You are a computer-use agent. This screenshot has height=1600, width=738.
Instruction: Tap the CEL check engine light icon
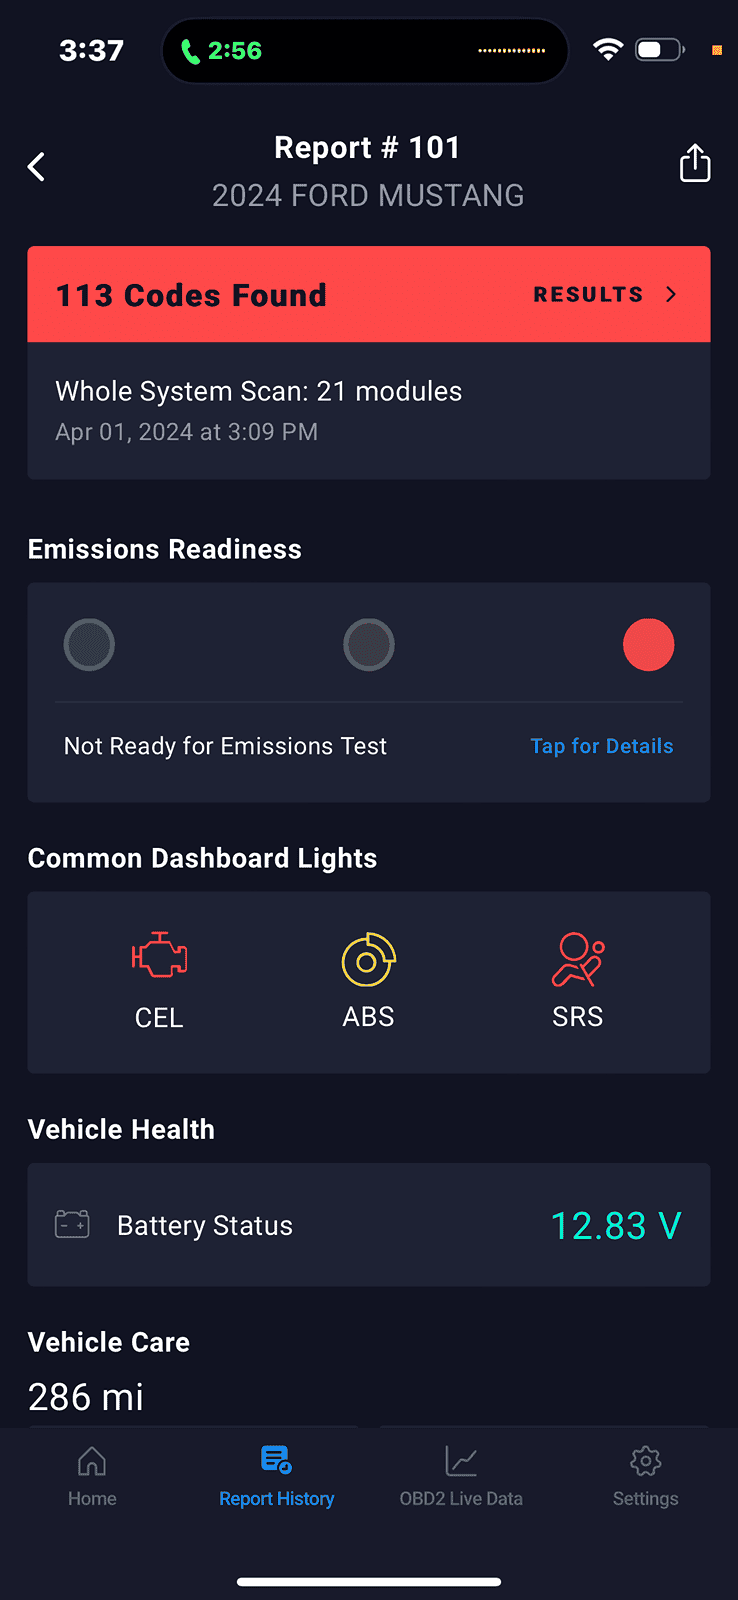[159, 956]
